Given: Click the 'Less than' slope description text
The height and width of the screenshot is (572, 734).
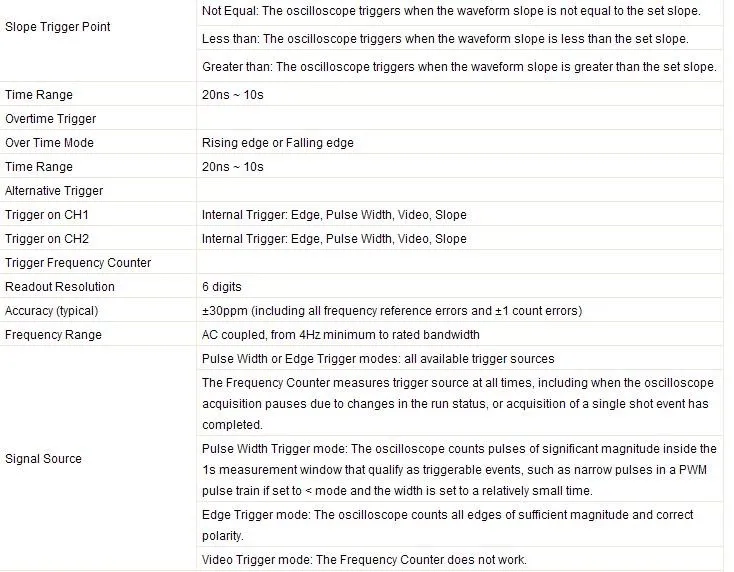Looking at the screenshot, I should [445, 39].
